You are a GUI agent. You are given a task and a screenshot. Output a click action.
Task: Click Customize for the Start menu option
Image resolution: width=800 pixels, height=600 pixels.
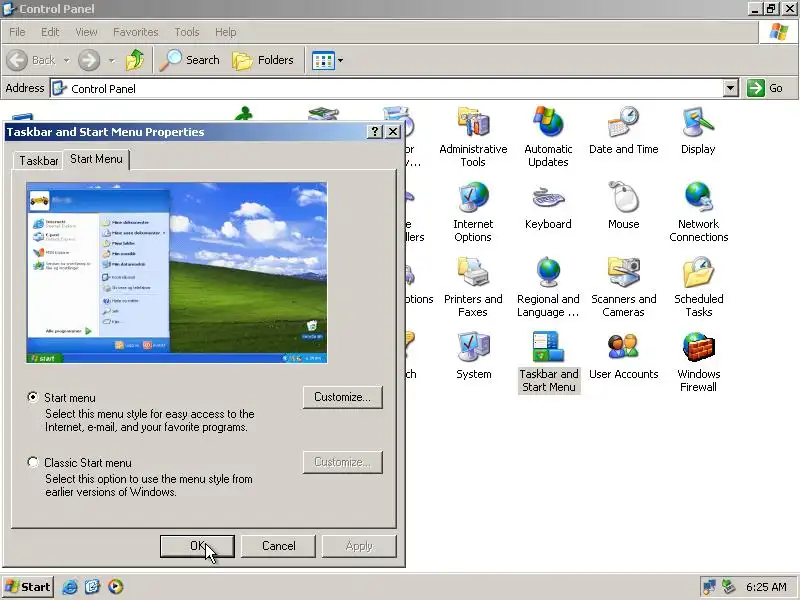point(342,397)
